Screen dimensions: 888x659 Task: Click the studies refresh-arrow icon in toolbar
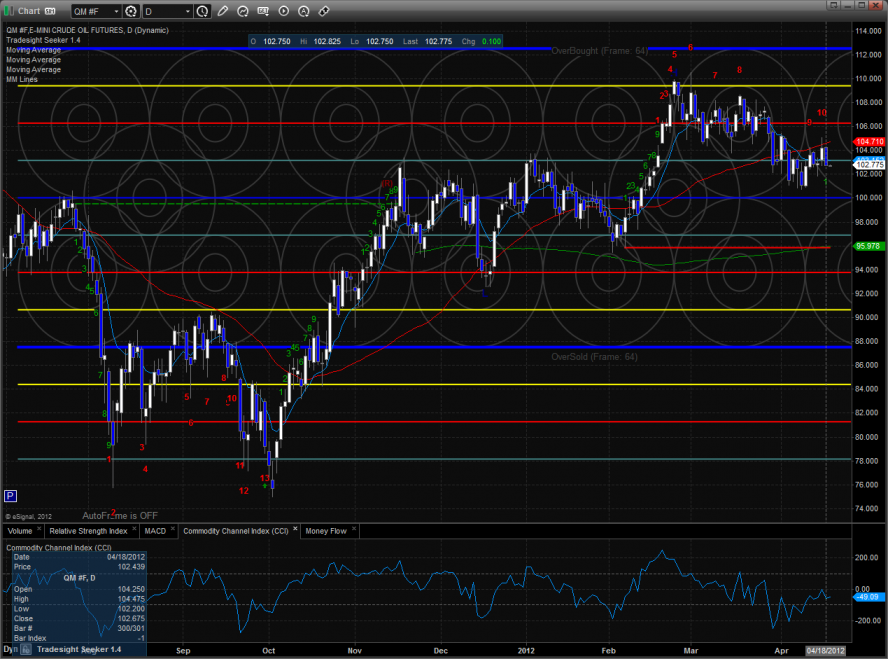243,12
